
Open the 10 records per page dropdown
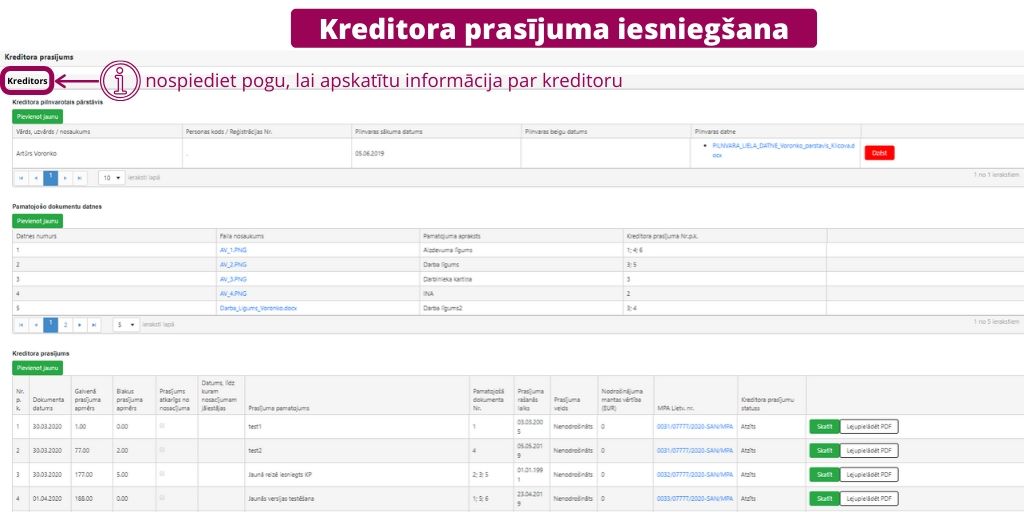click(x=111, y=177)
